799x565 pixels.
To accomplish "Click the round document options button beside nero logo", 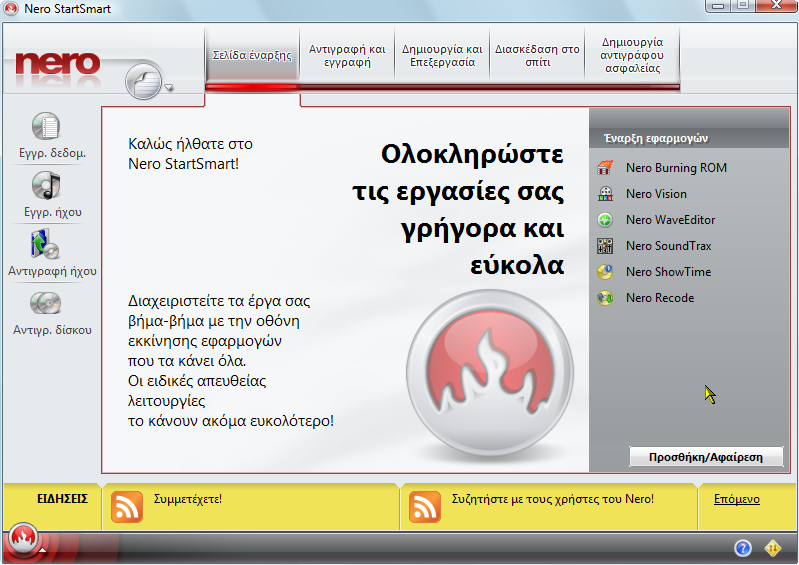I will (x=144, y=81).
